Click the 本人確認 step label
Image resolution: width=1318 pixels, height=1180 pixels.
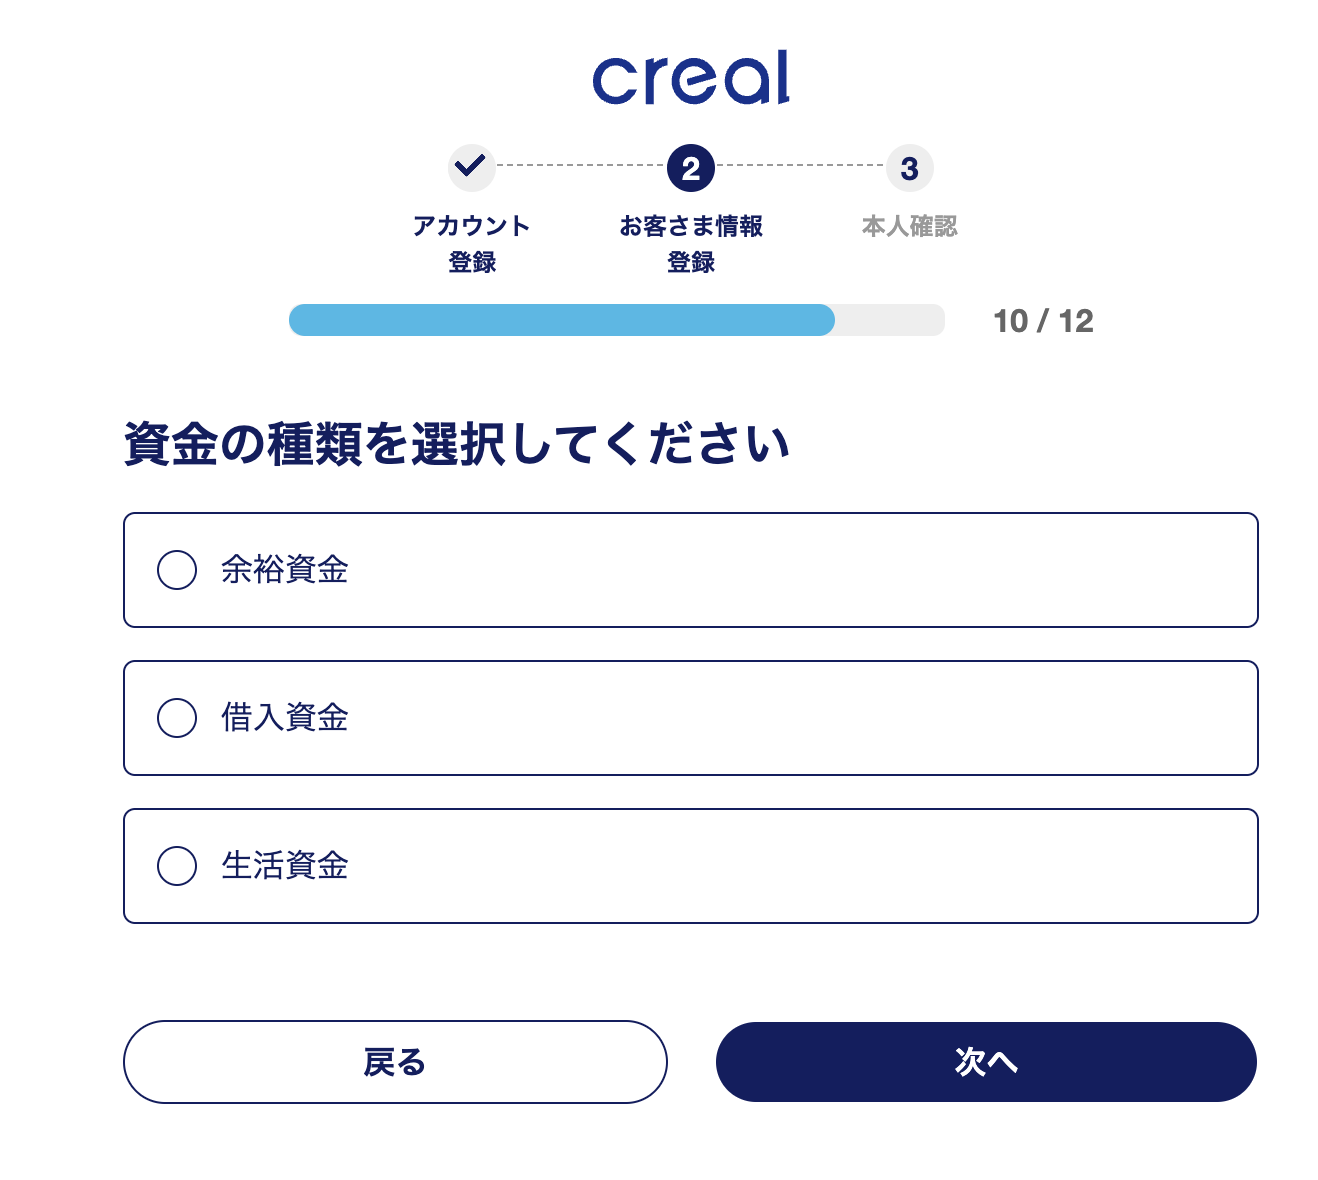908,226
